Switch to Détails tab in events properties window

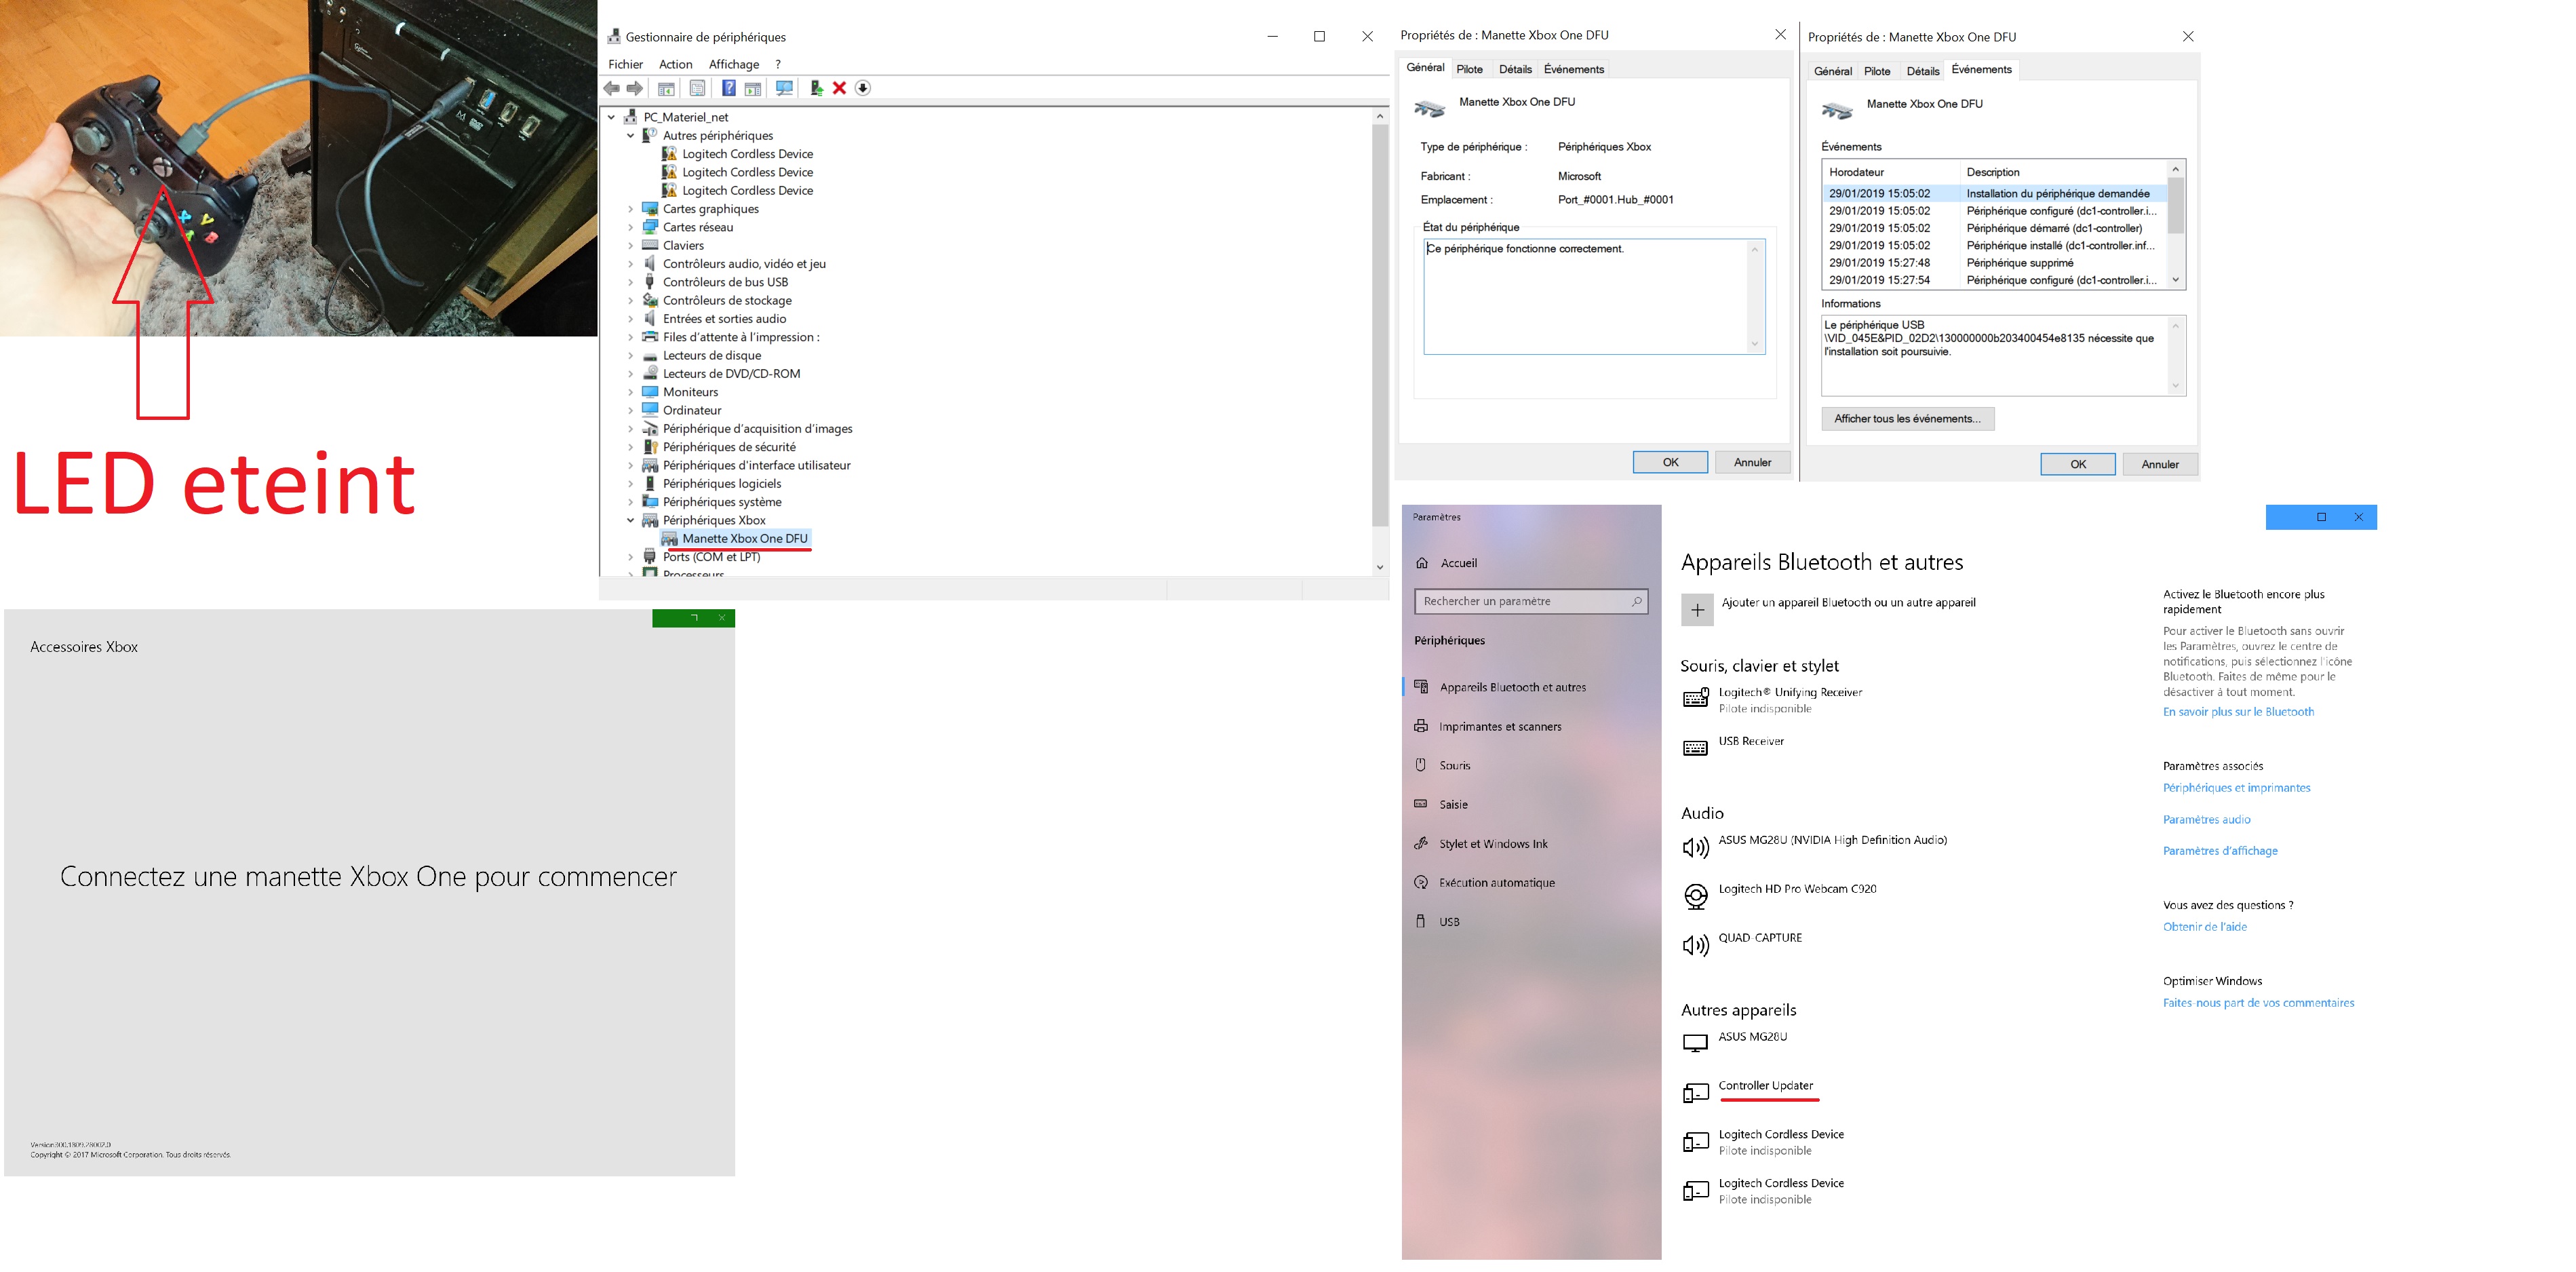1922,71
